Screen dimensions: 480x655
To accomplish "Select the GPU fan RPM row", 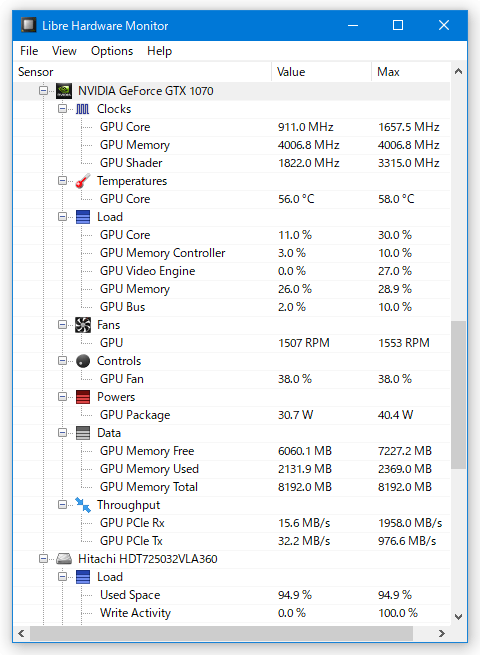I will point(232,343).
